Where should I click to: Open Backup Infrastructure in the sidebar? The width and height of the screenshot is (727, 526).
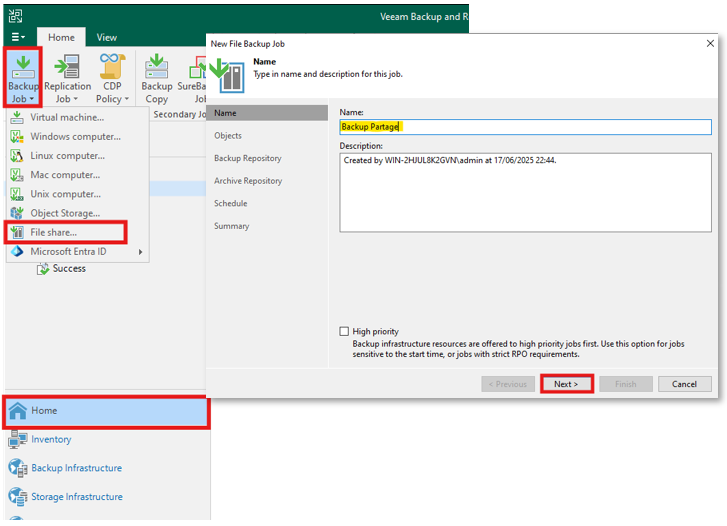[76, 468]
